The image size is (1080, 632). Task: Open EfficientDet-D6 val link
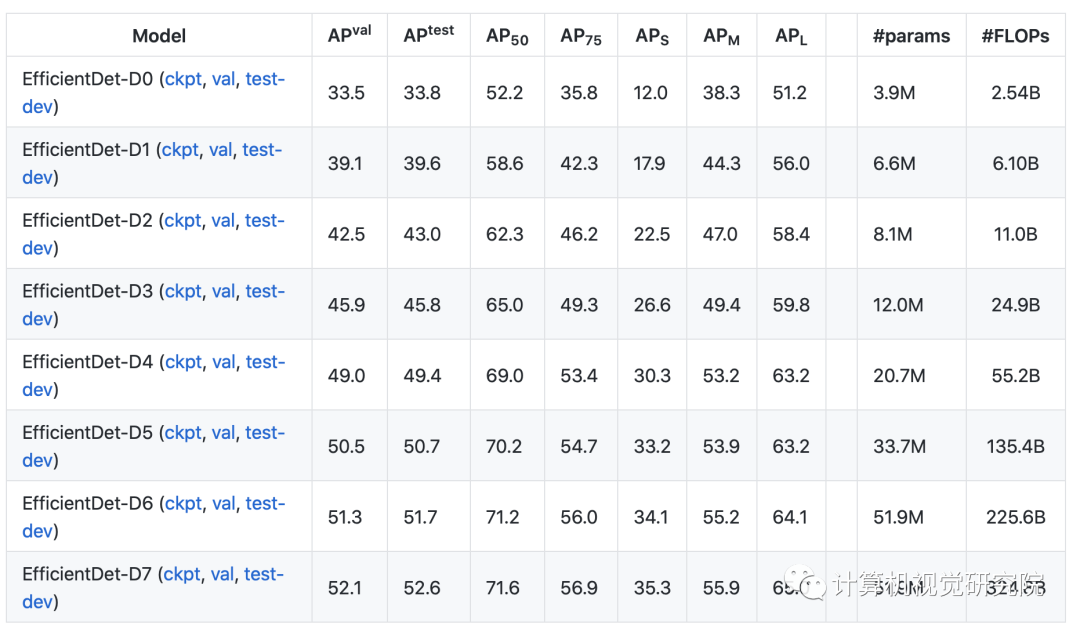[223, 504]
